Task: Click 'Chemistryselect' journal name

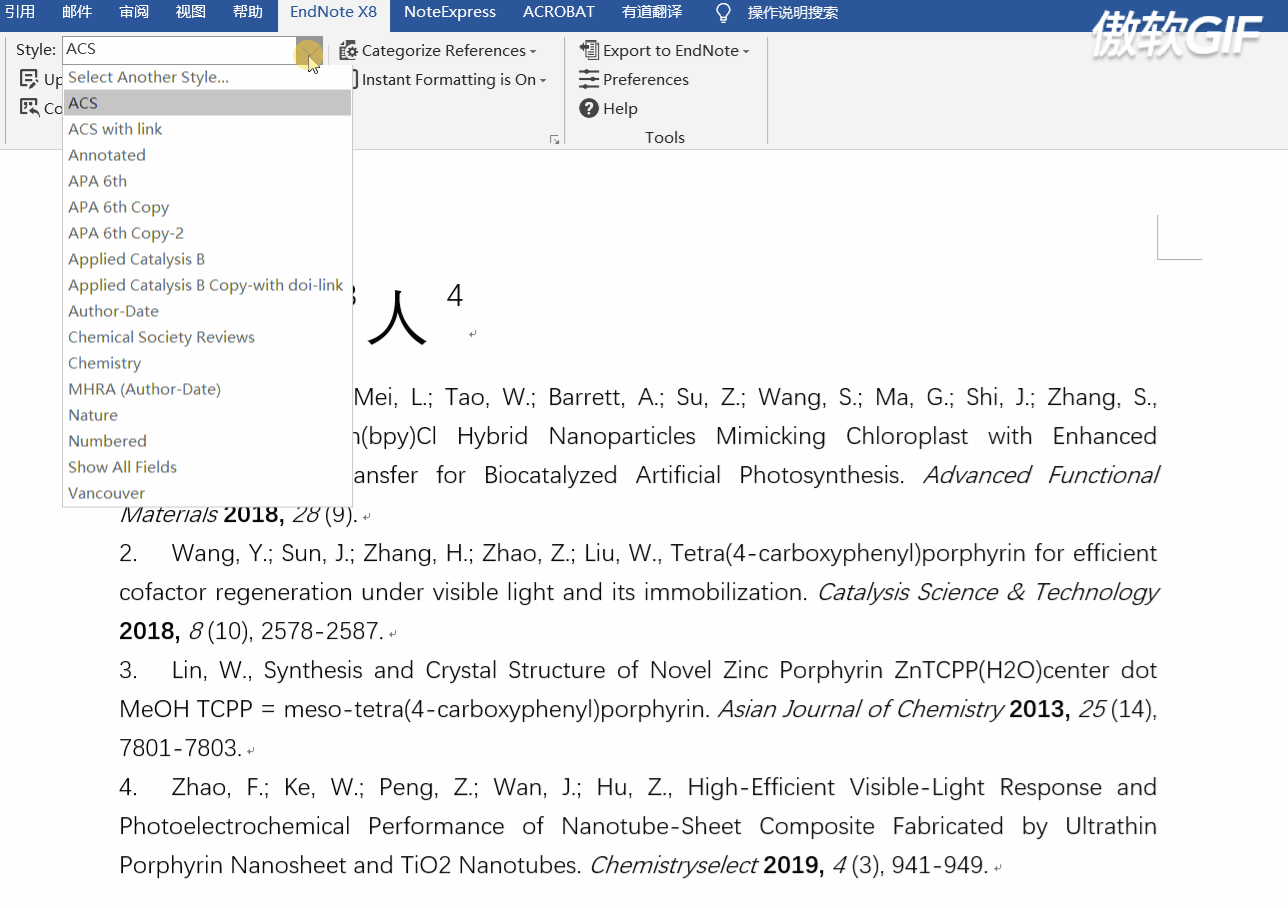Action: (x=673, y=865)
